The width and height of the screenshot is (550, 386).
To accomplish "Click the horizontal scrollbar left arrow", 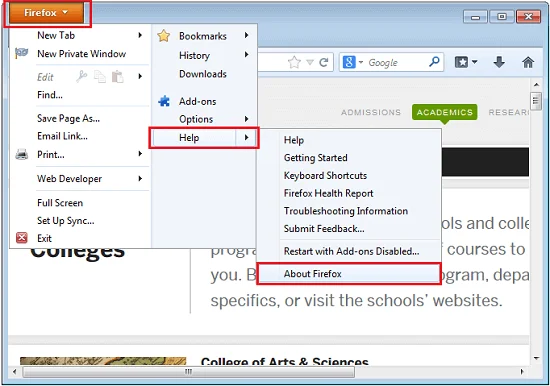I will coord(14,372).
